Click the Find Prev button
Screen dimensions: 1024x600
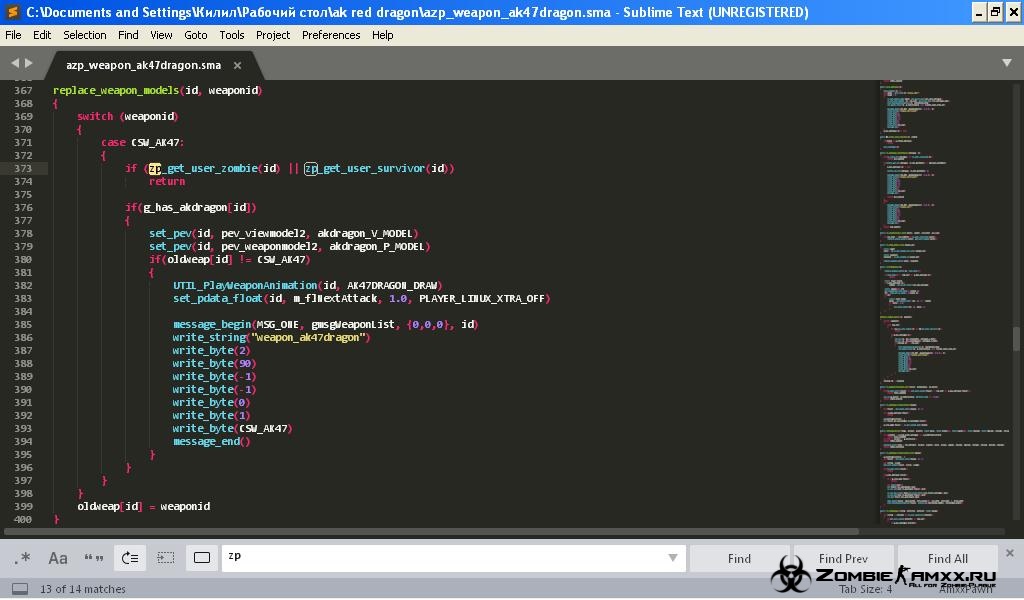(843, 558)
